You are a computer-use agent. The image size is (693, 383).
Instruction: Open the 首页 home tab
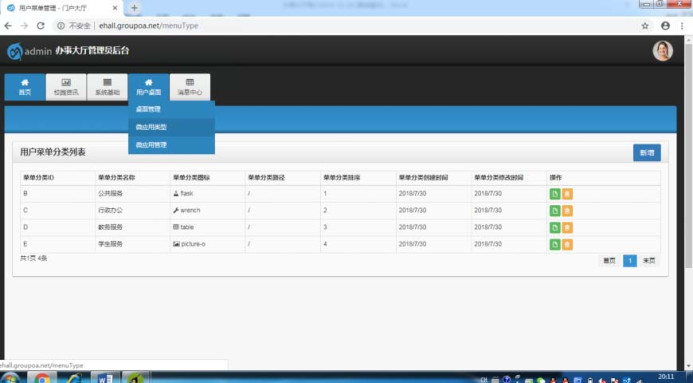[x=25, y=87]
